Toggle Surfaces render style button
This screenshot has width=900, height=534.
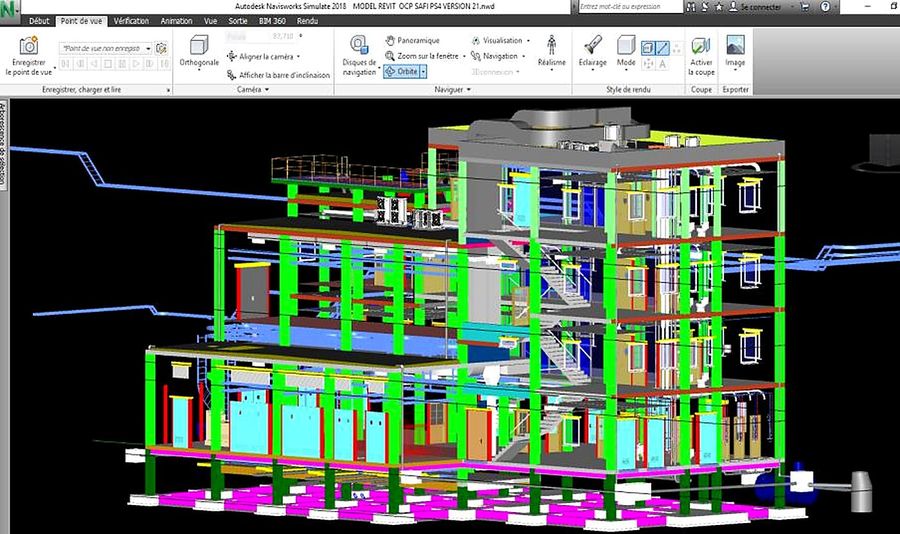coord(647,48)
